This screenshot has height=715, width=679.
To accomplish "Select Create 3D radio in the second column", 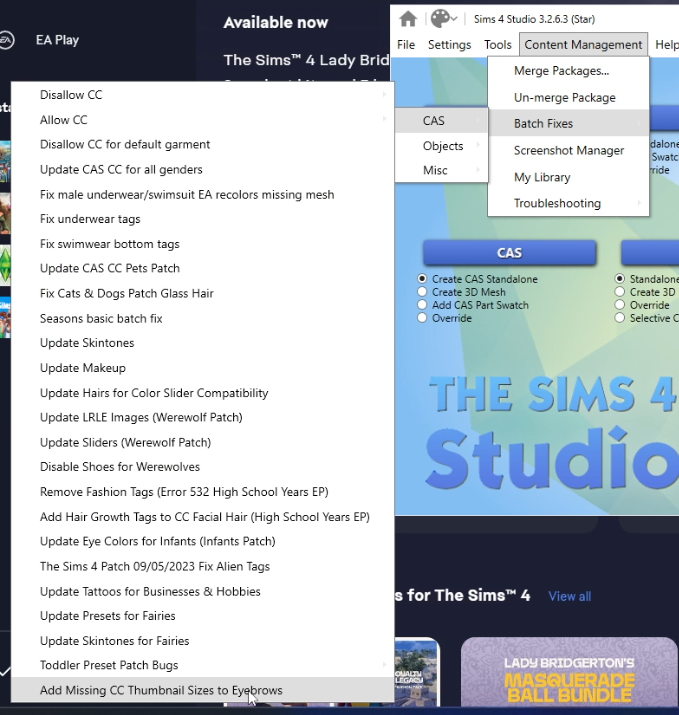I will (x=619, y=292).
